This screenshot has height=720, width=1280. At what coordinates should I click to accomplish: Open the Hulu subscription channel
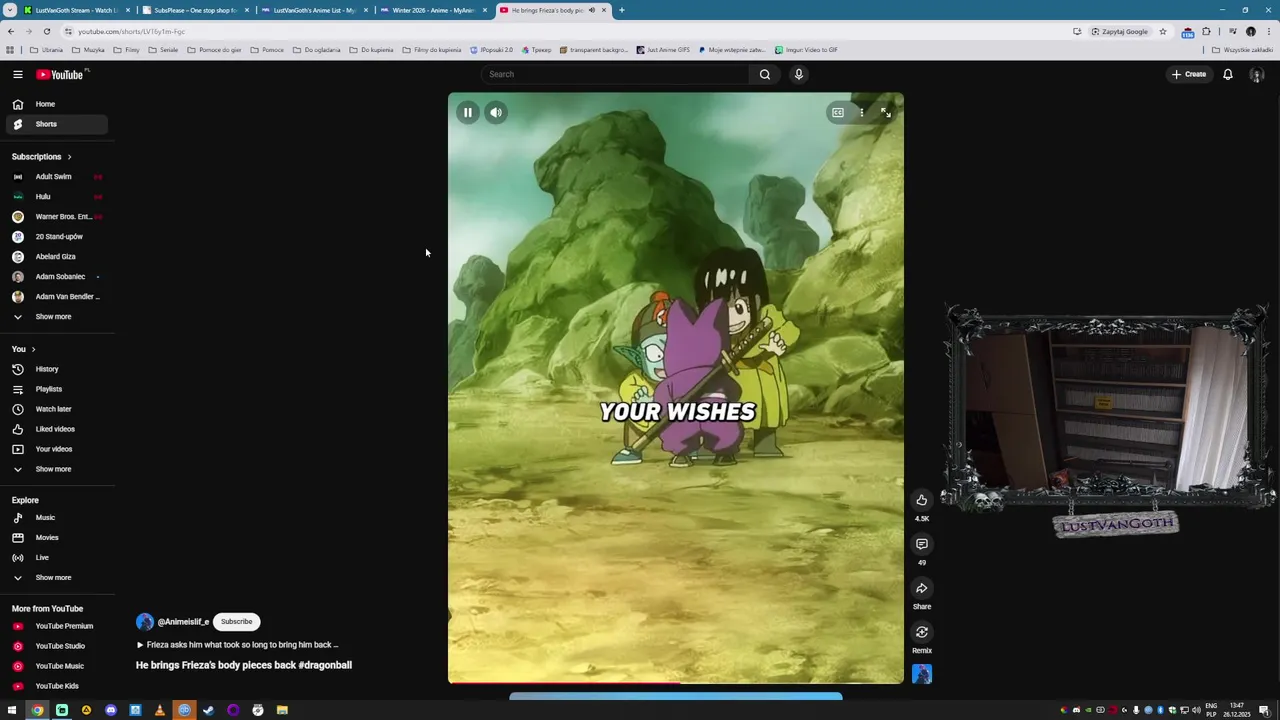56,197
